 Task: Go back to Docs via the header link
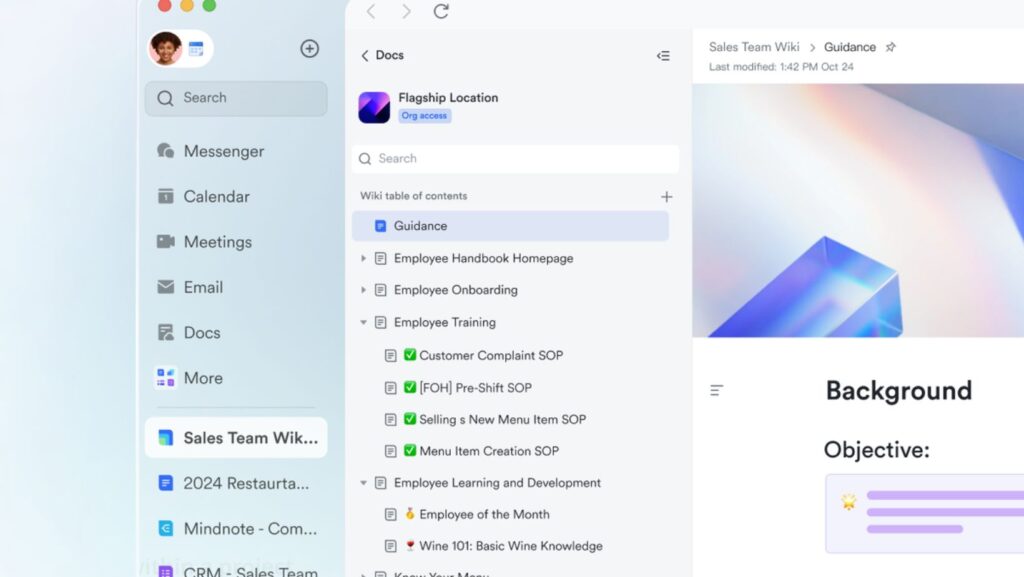382,56
